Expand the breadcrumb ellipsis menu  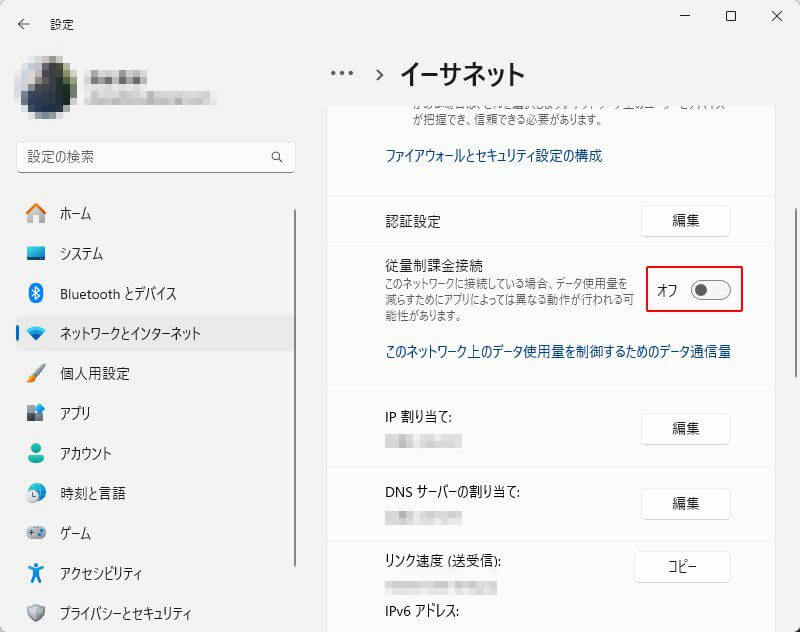click(x=342, y=73)
